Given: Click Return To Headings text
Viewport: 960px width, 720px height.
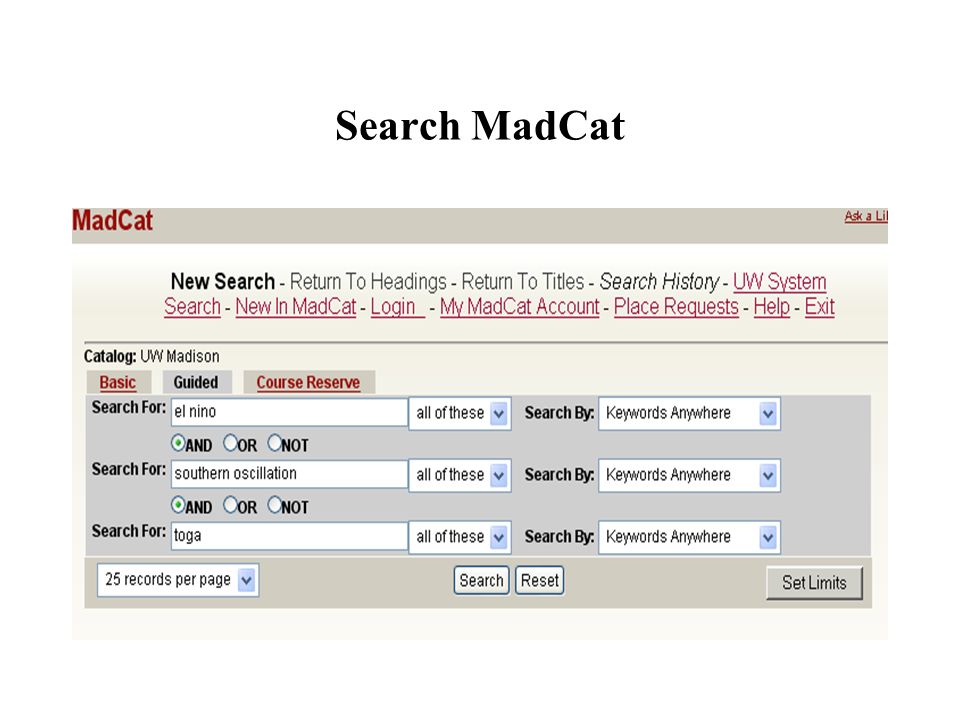Looking at the screenshot, I should click(x=368, y=282).
